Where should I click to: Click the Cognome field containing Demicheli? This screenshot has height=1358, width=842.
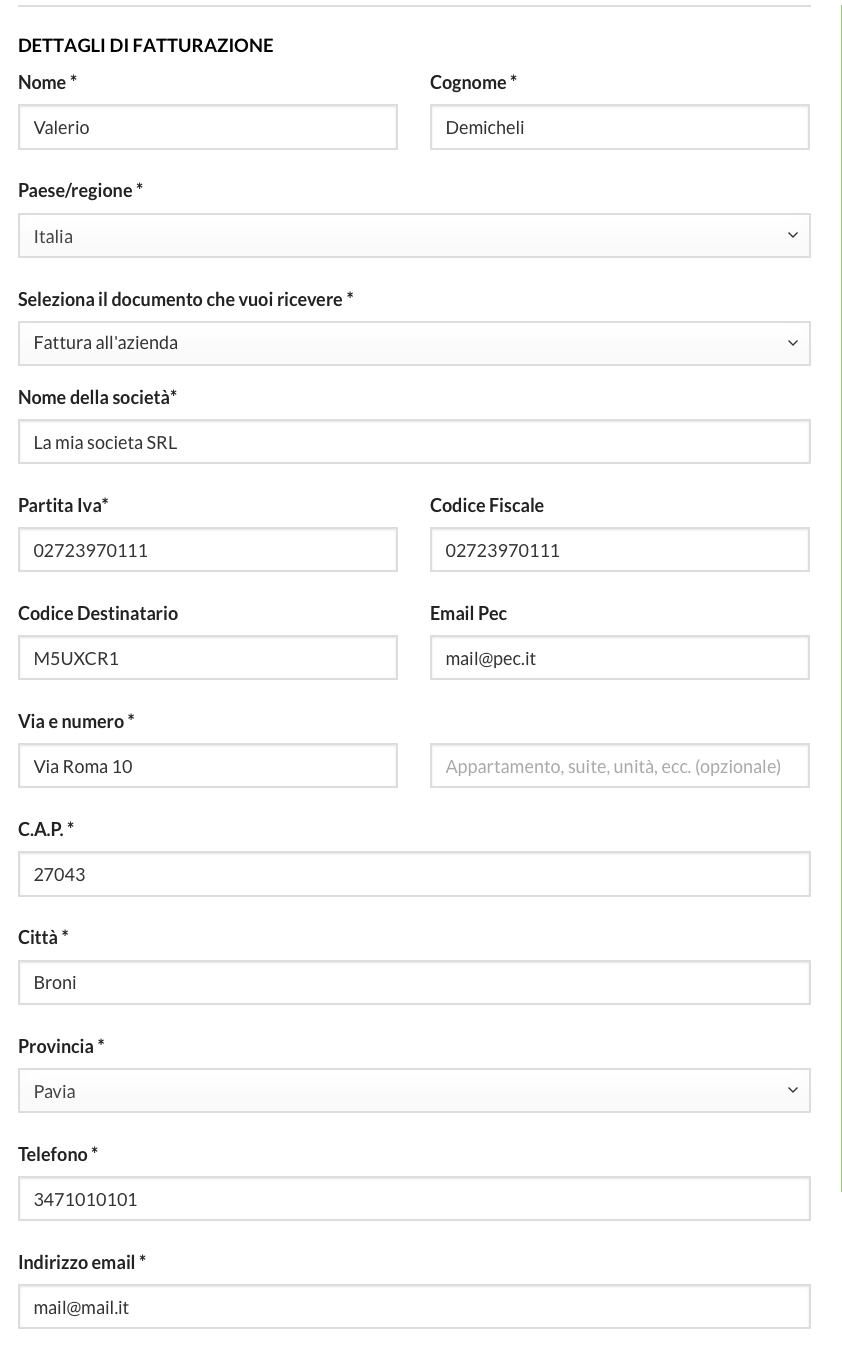coord(619,127)
